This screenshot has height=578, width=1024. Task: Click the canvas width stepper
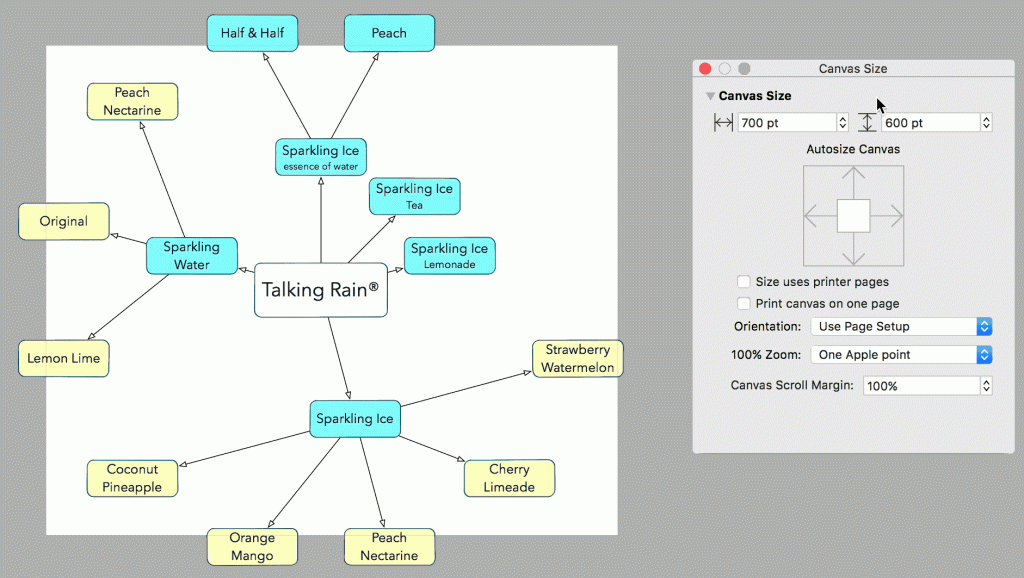pos(842,123)
